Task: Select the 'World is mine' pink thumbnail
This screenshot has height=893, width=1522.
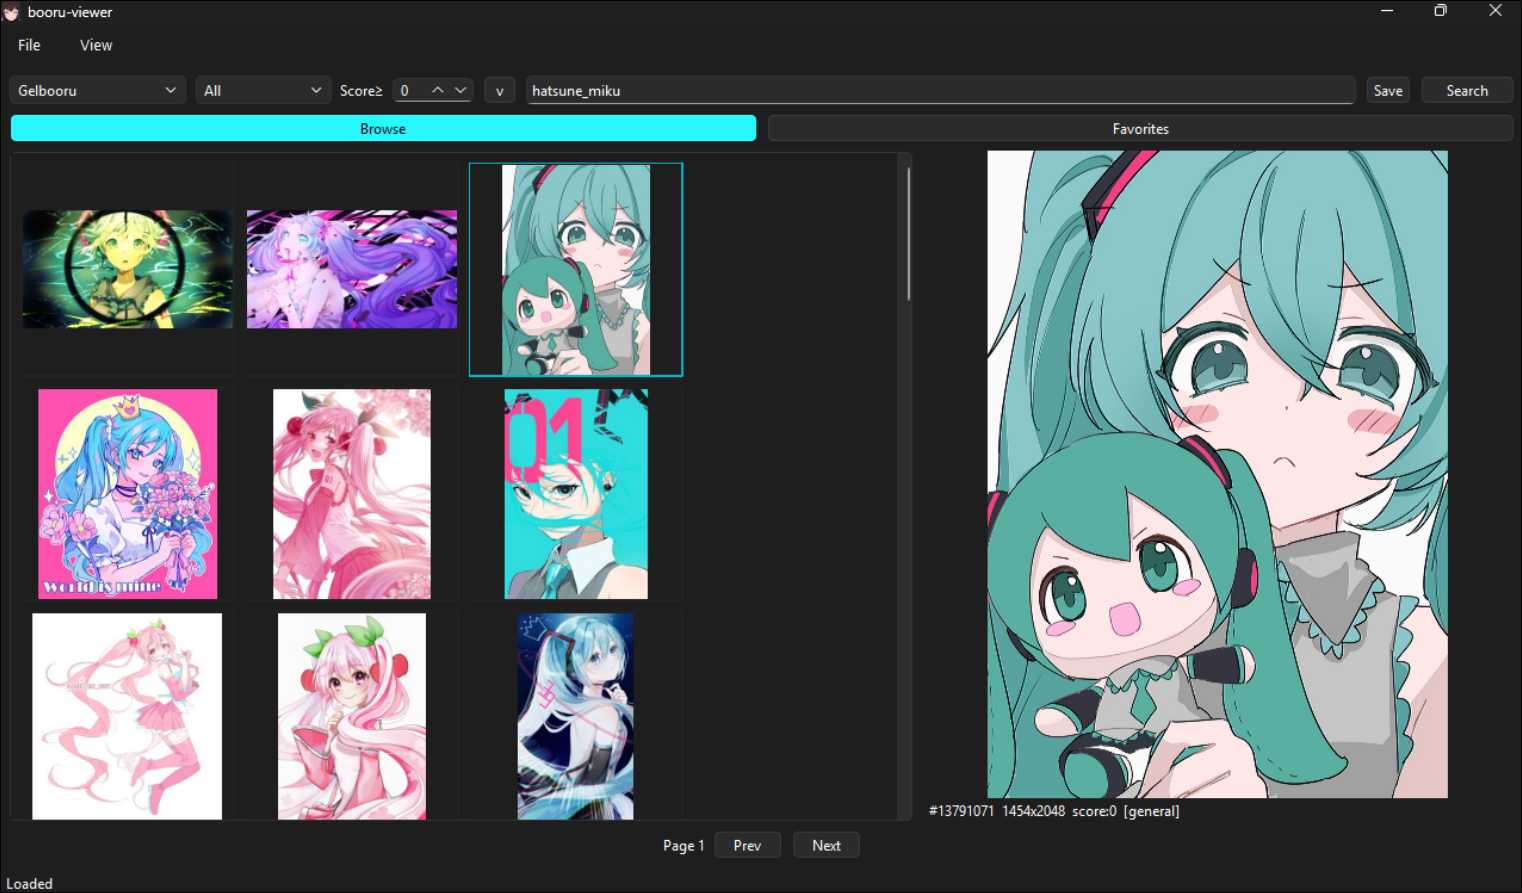Action: tap(127, 493)
